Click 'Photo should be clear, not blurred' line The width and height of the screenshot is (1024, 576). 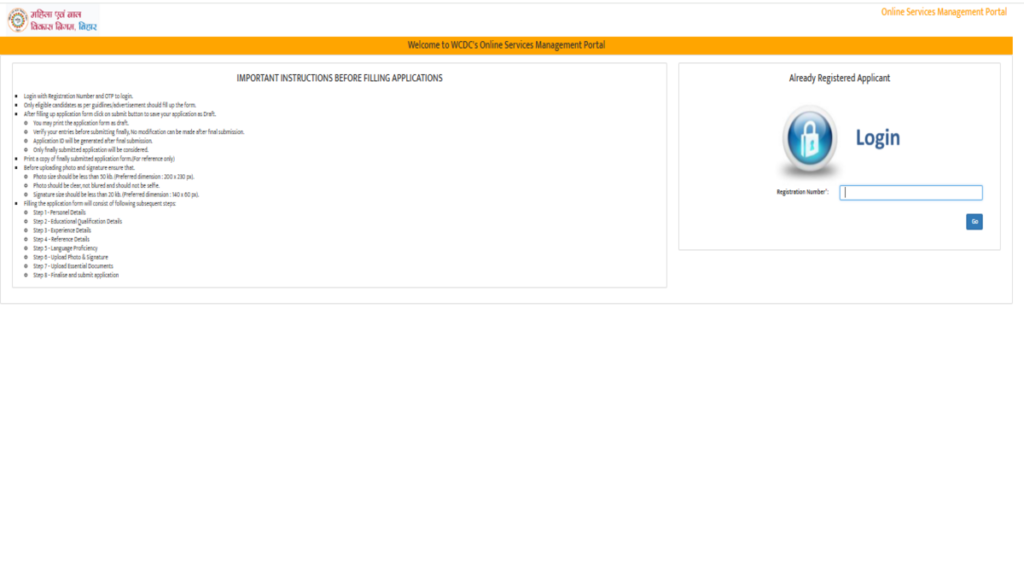[96, 185]
